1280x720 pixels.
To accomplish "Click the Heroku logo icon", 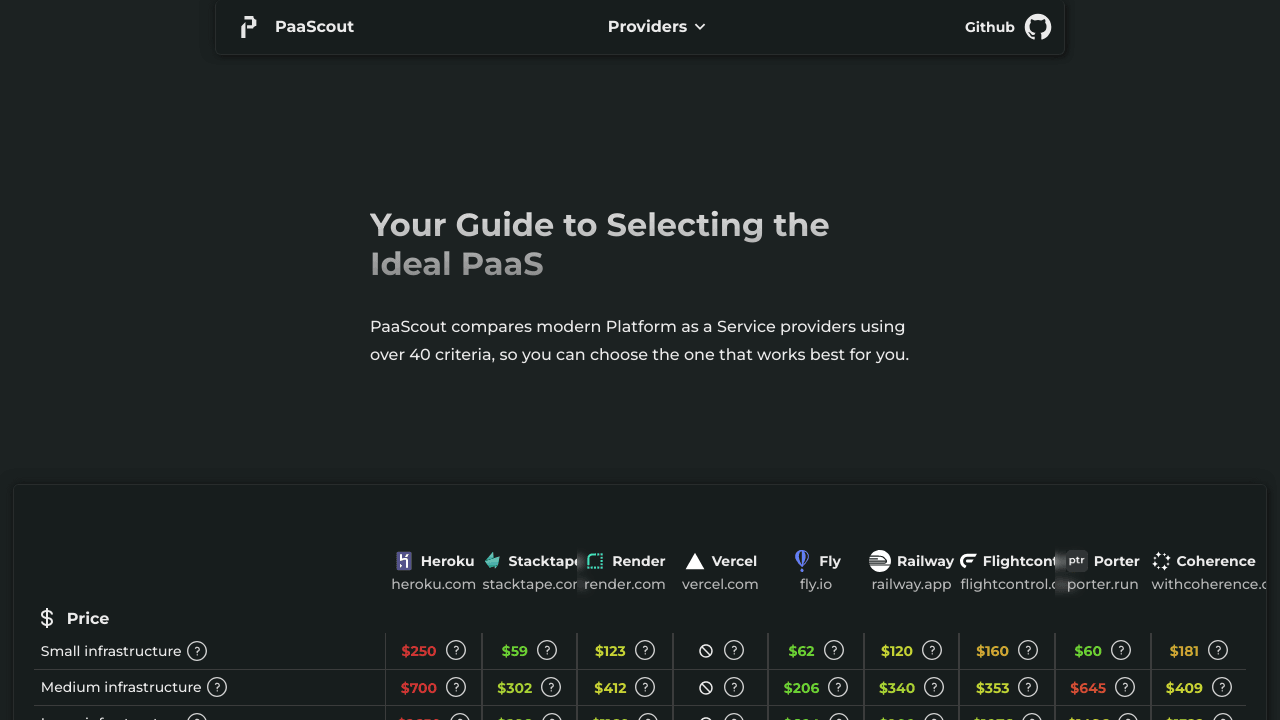I will click(x=404, y=561).
